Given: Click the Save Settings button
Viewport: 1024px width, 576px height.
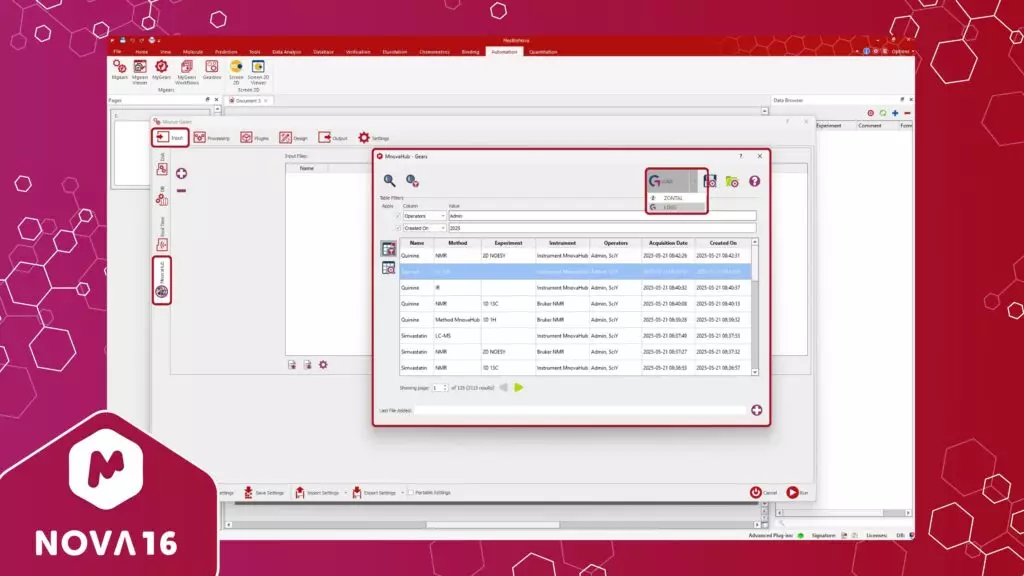Looking at the screenshot, I should point(264,492).
